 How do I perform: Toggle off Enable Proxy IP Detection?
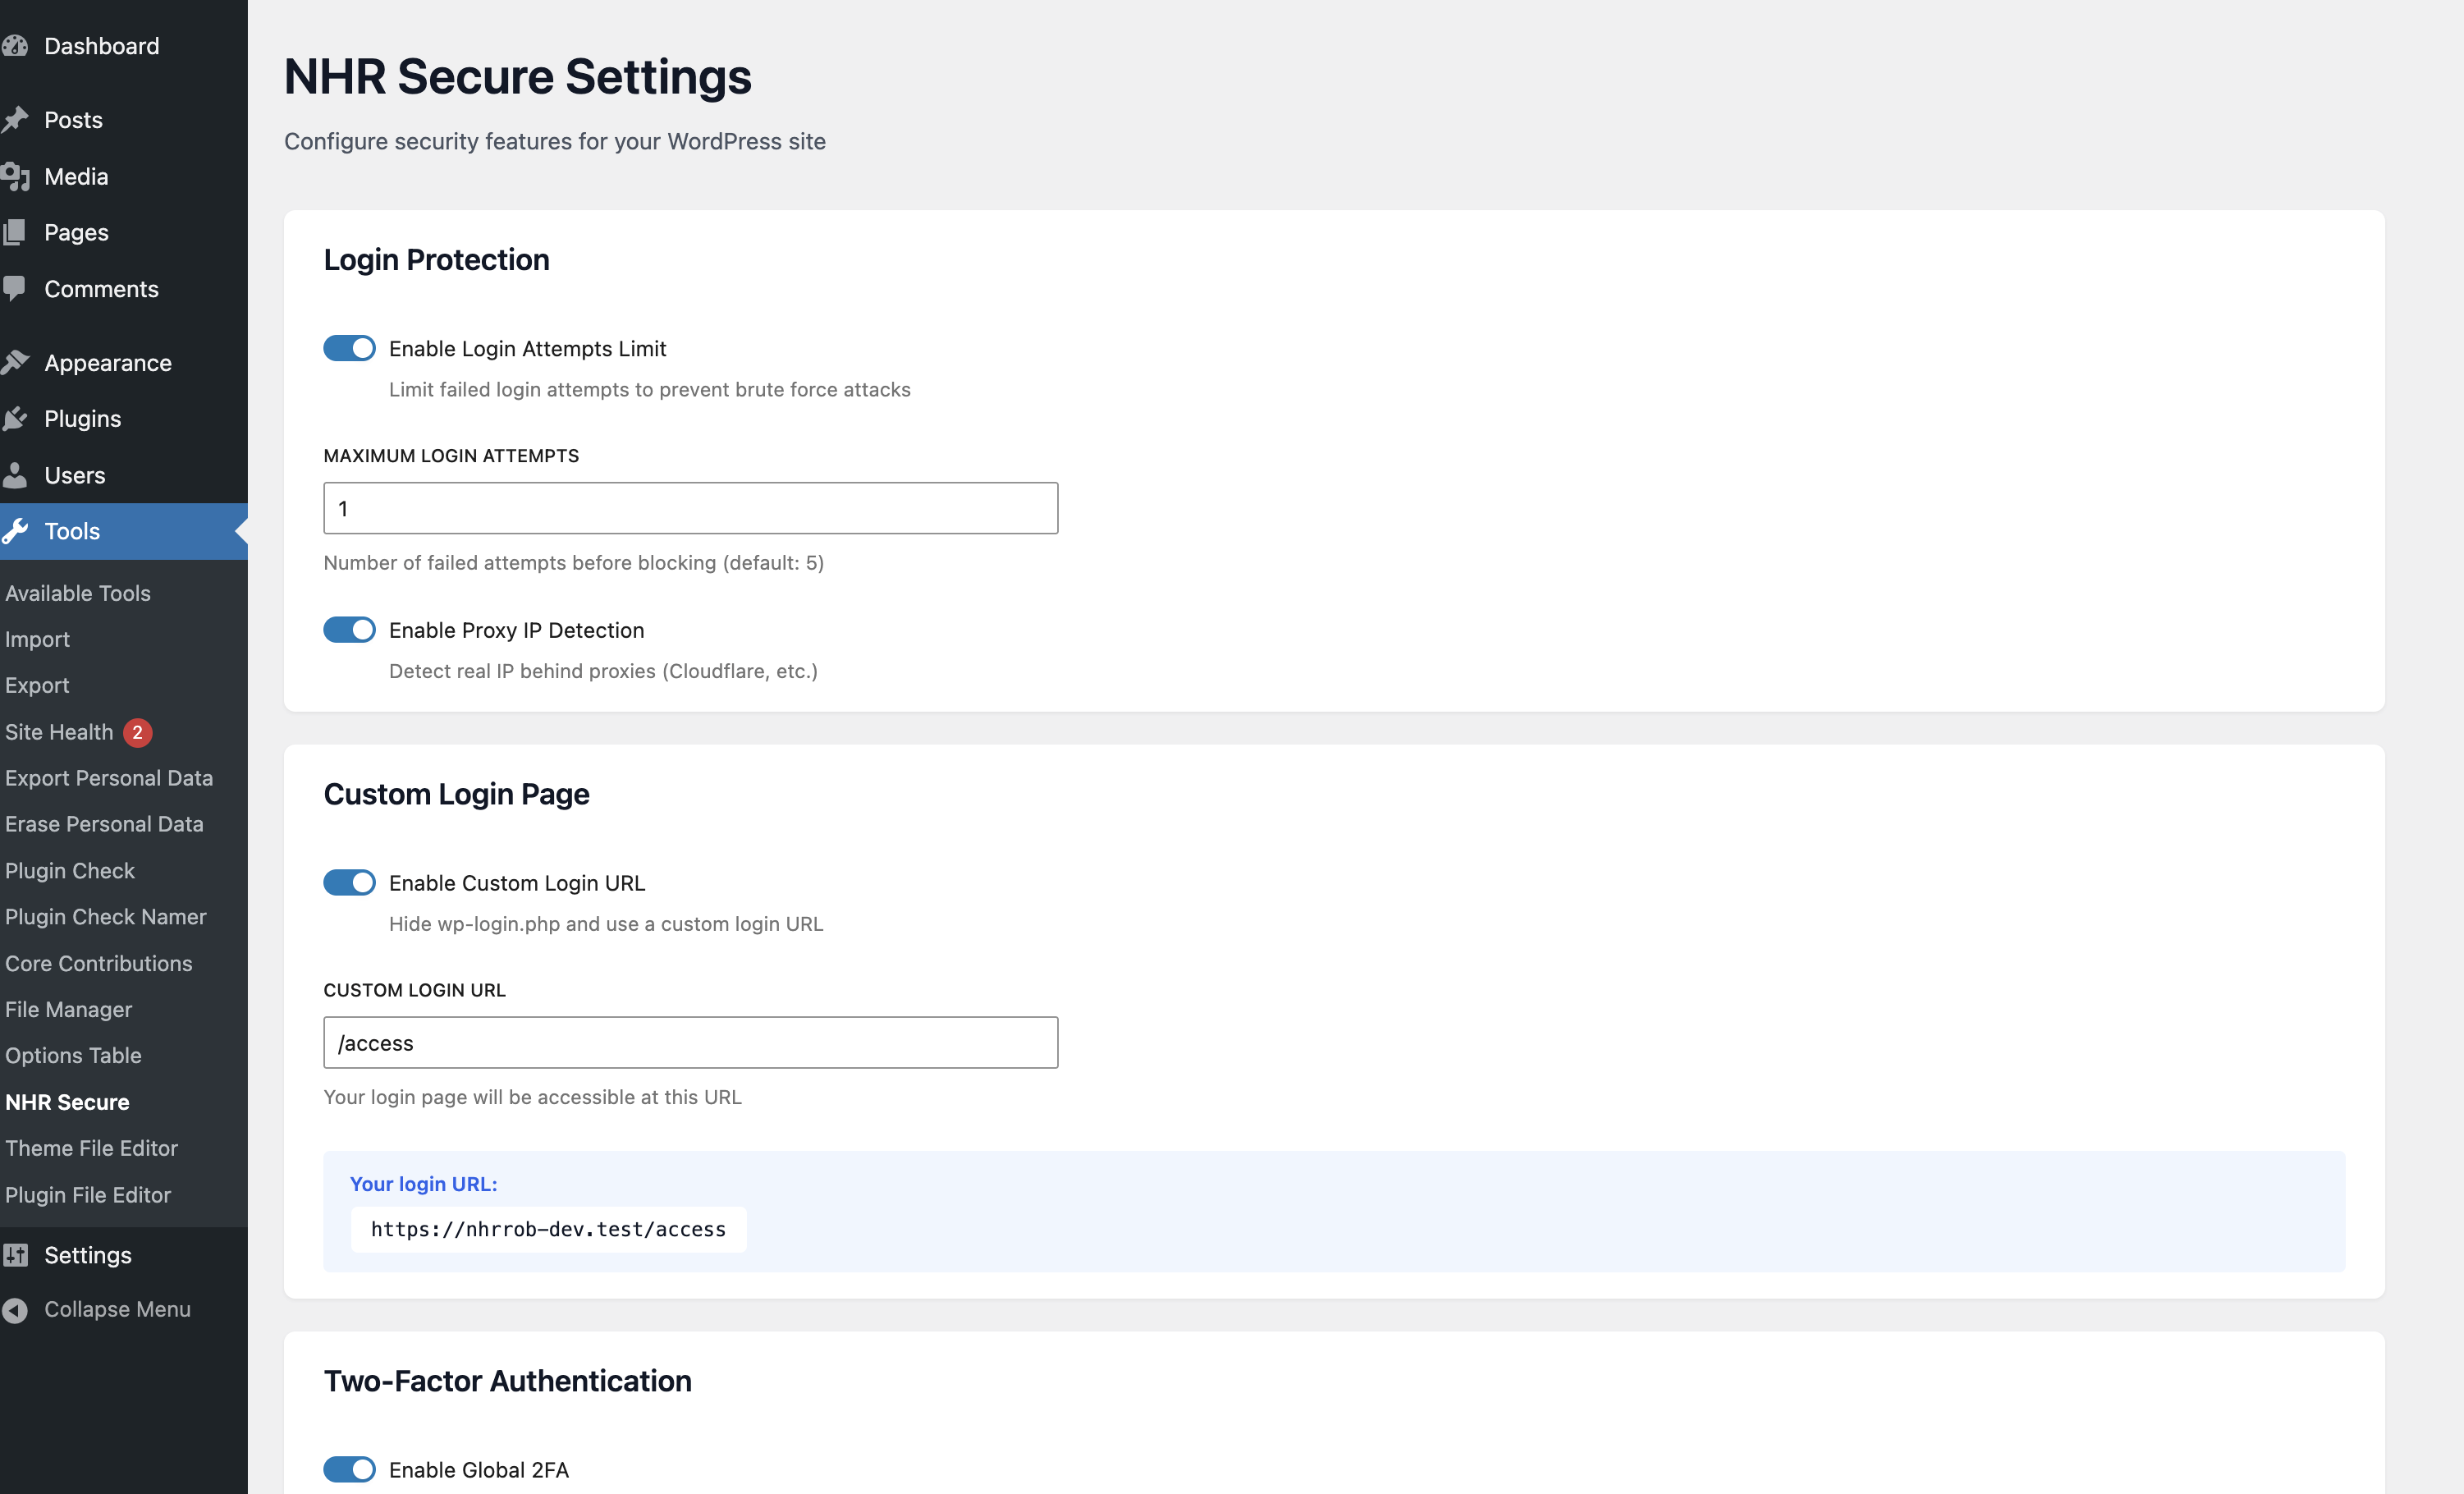coord(349,630)
